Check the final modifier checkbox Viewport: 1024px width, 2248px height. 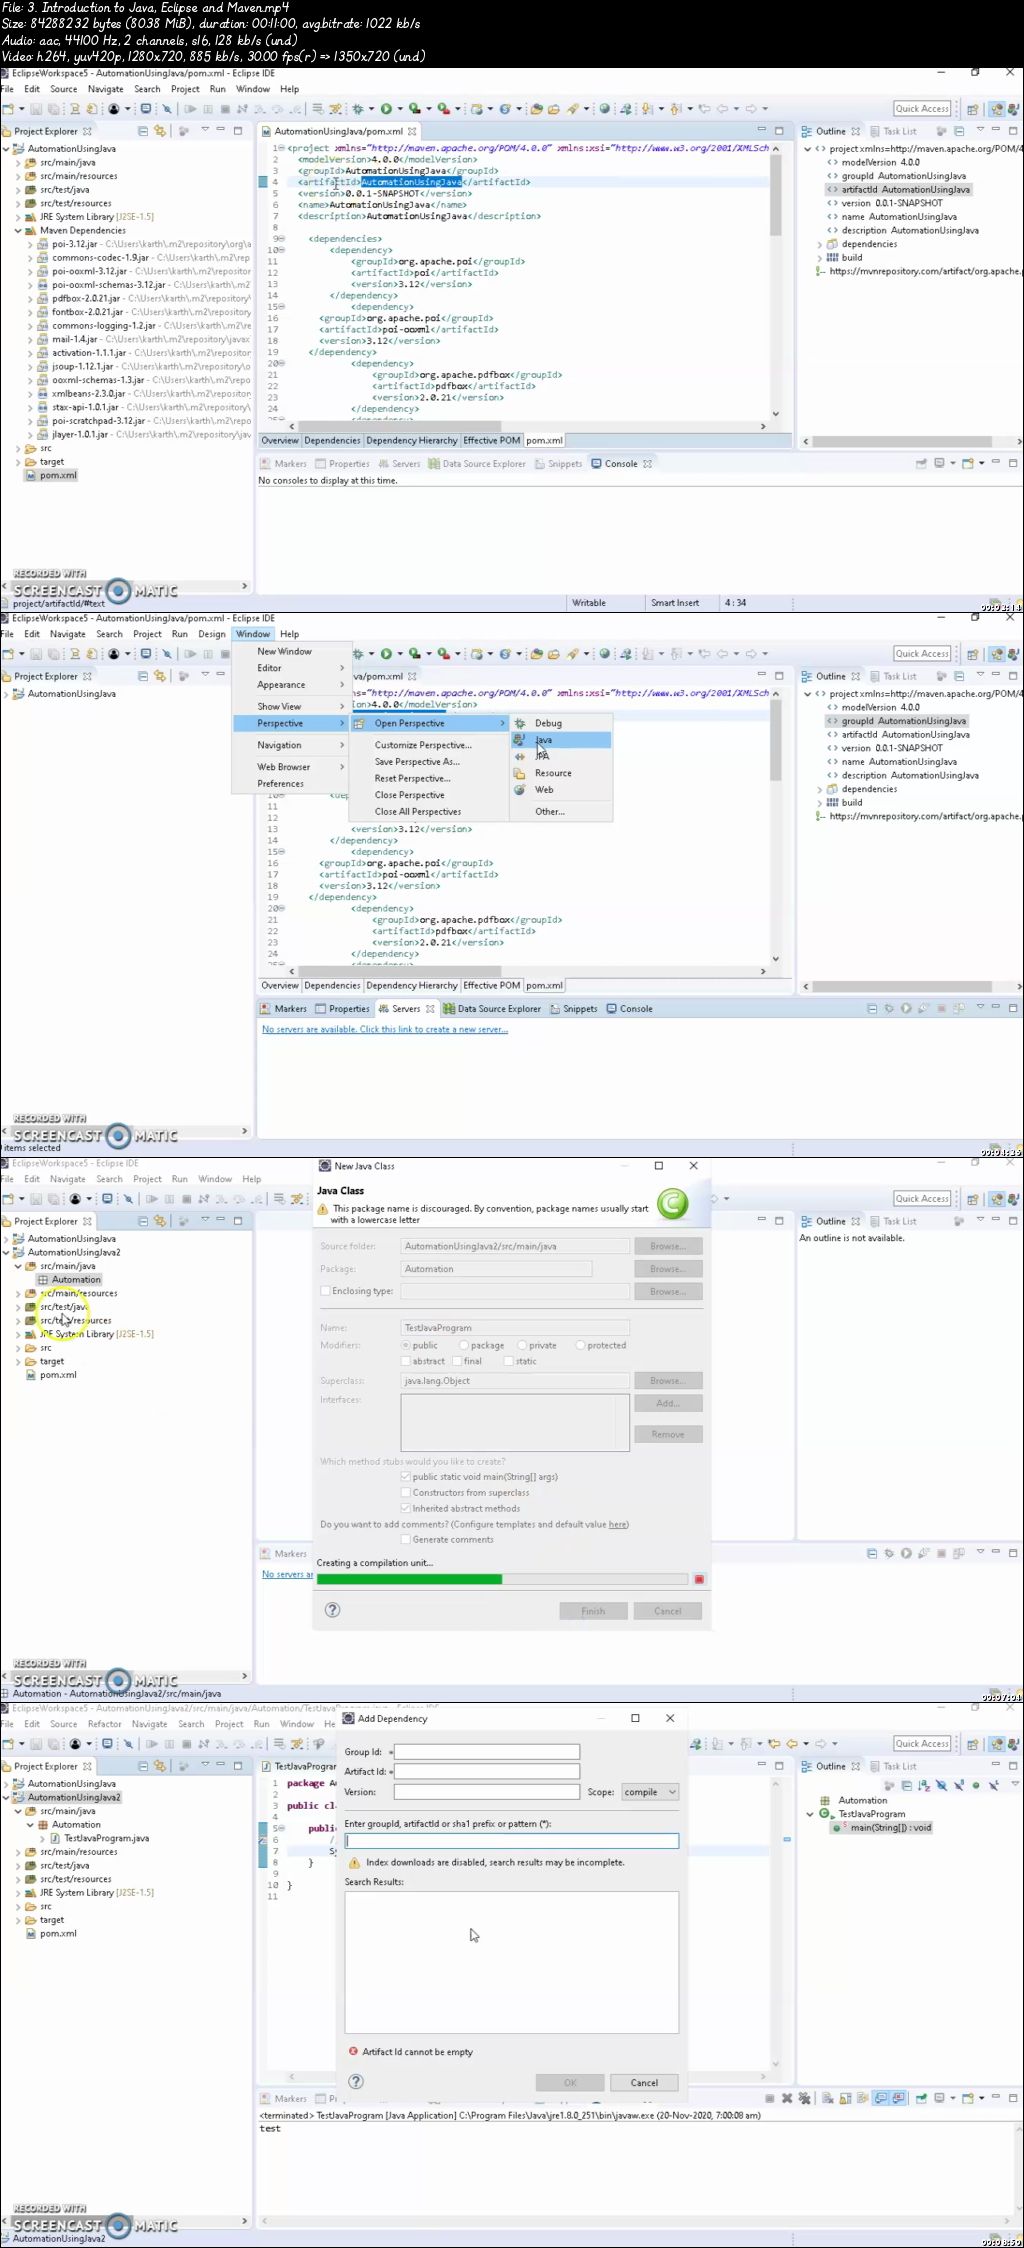457,1361
